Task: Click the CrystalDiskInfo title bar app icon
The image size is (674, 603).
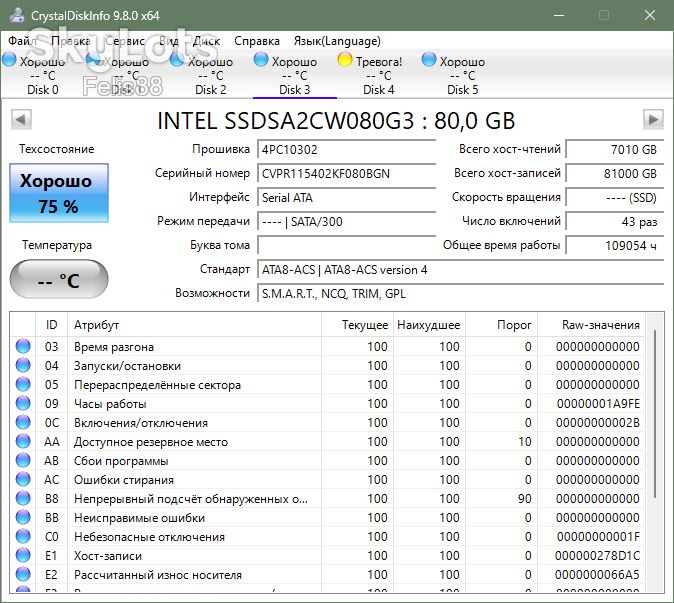Action: point(17,15)
